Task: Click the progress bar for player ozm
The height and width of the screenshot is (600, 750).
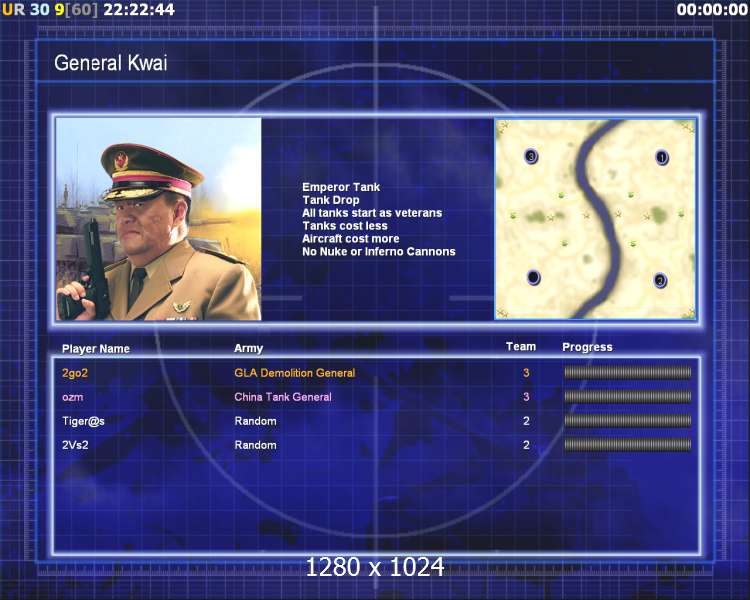Action: coord(628,396)
